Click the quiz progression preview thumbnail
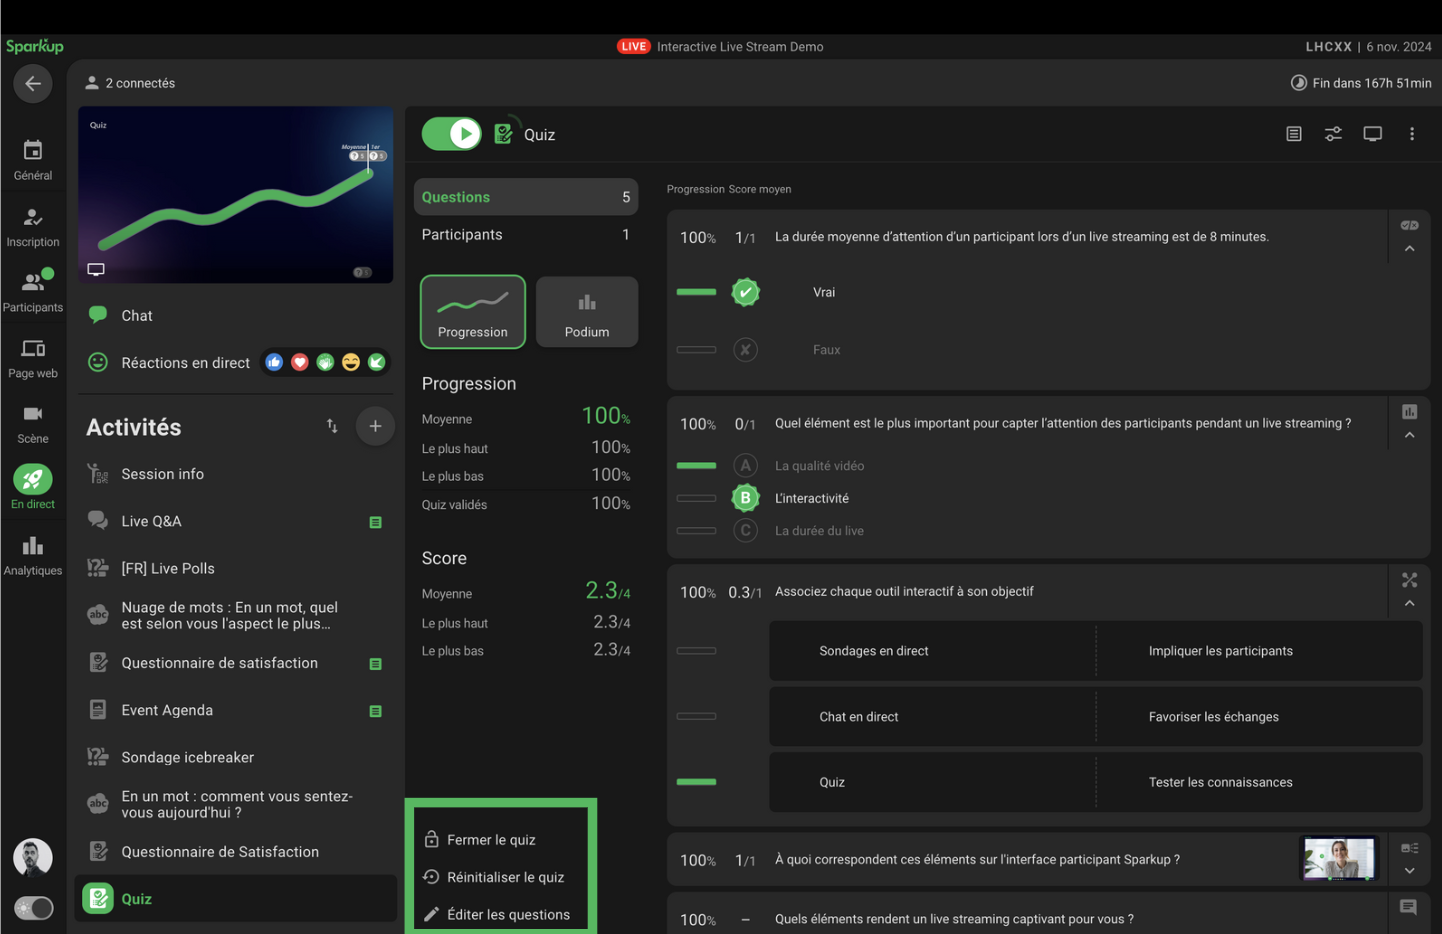This screenshot has width=1442, height=934. pos(236,195)
